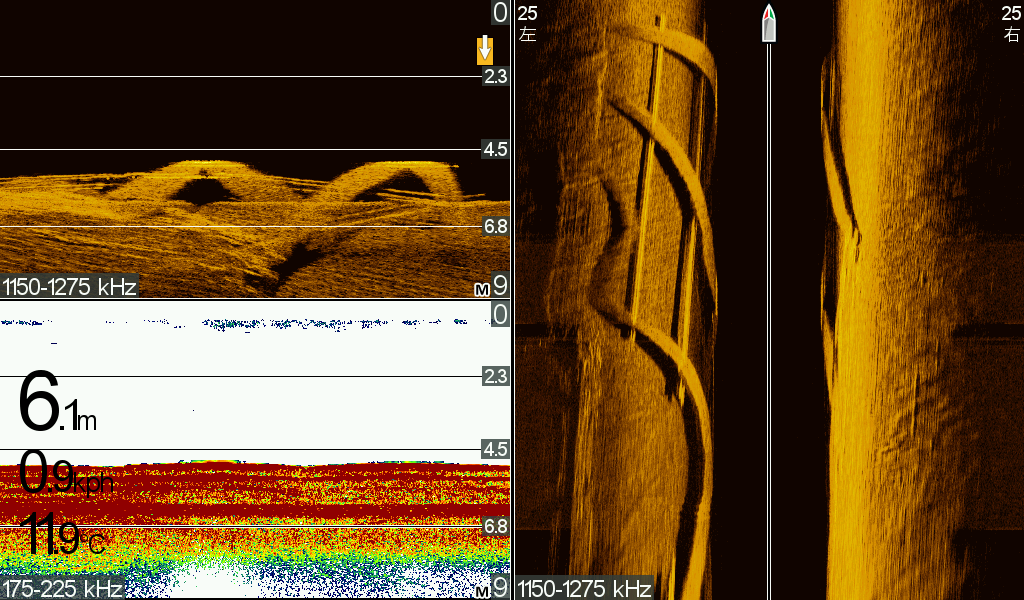Screen dimensions: 1024x600
Task: Select the Side Imaging 1150-1275 kHz label
Action: [584, 588]
